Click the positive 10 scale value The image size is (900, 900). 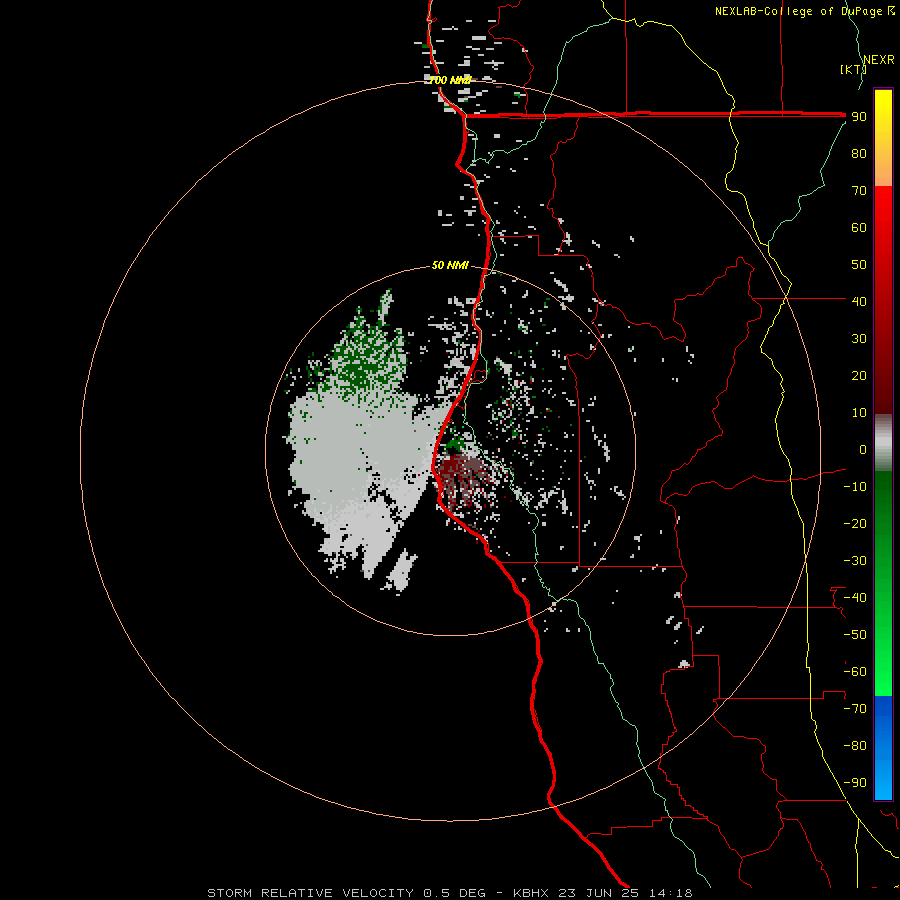point(859,413)
